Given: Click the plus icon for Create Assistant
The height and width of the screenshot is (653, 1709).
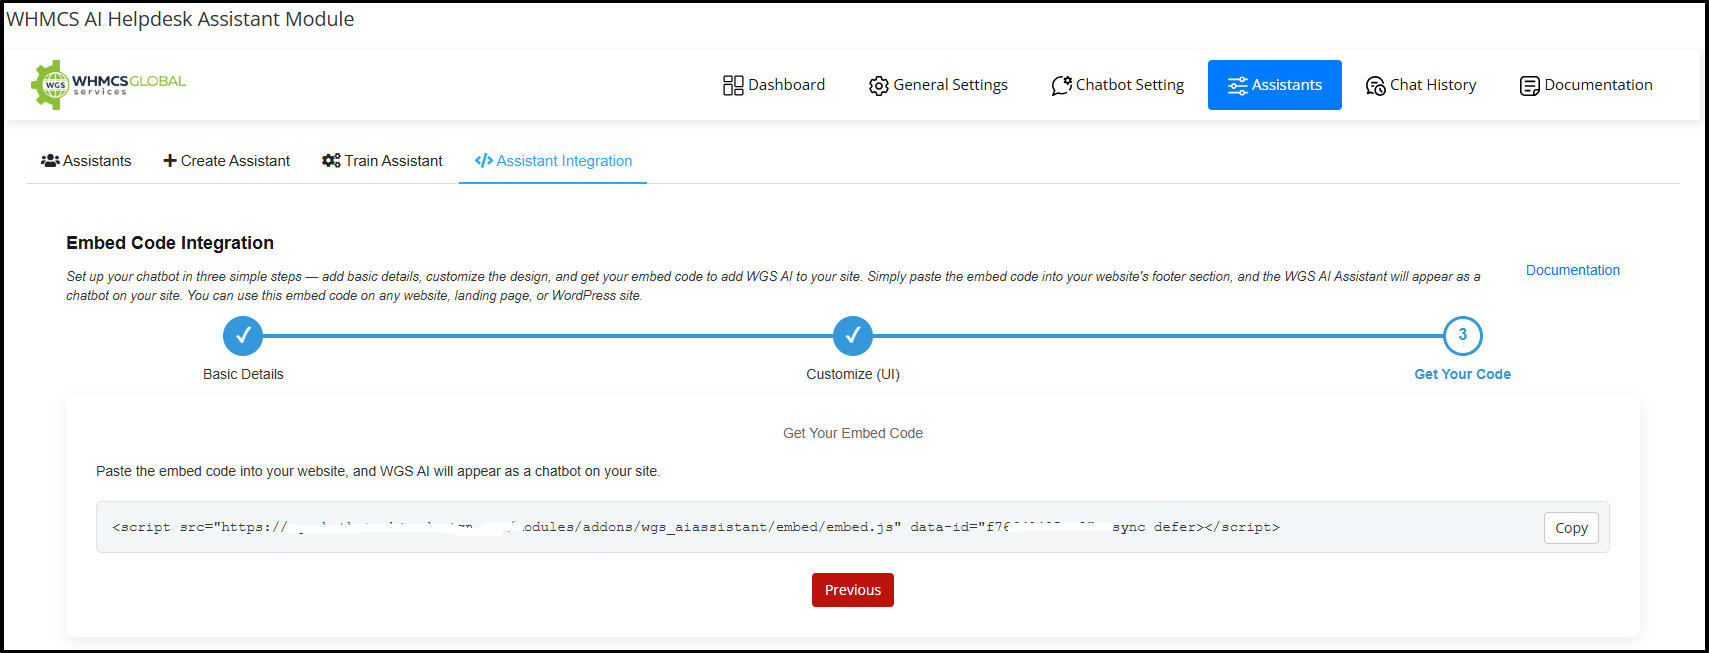Looking at the screenshot, I should (x=170, y=161).
